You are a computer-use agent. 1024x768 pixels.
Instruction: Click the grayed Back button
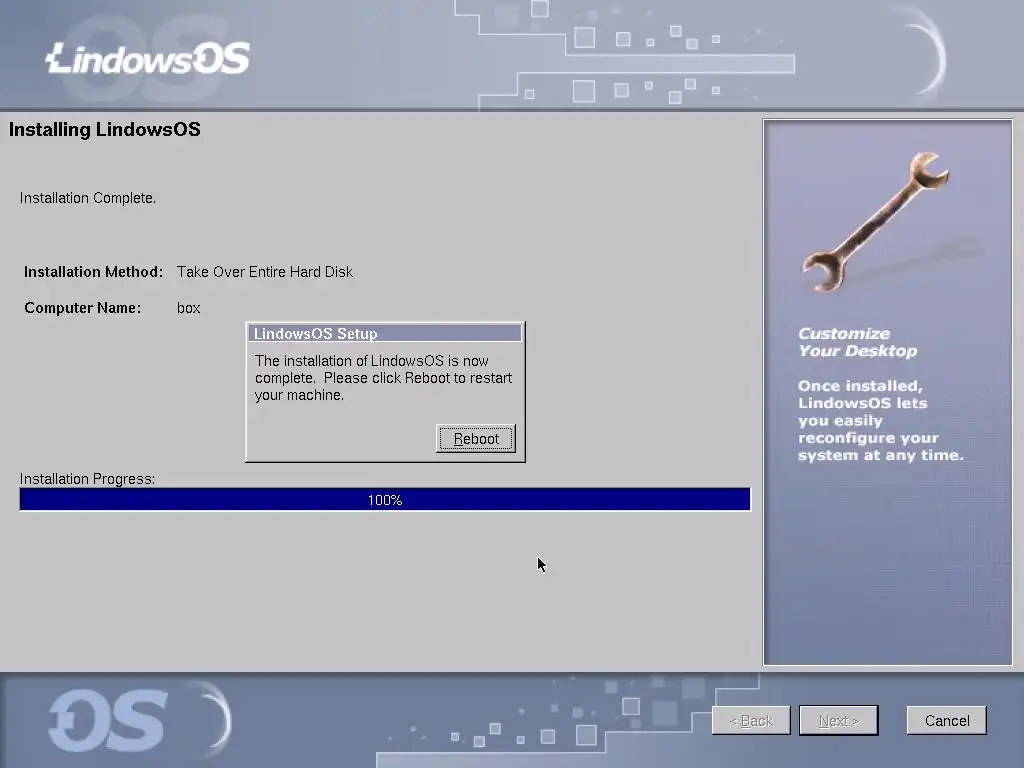751,720
